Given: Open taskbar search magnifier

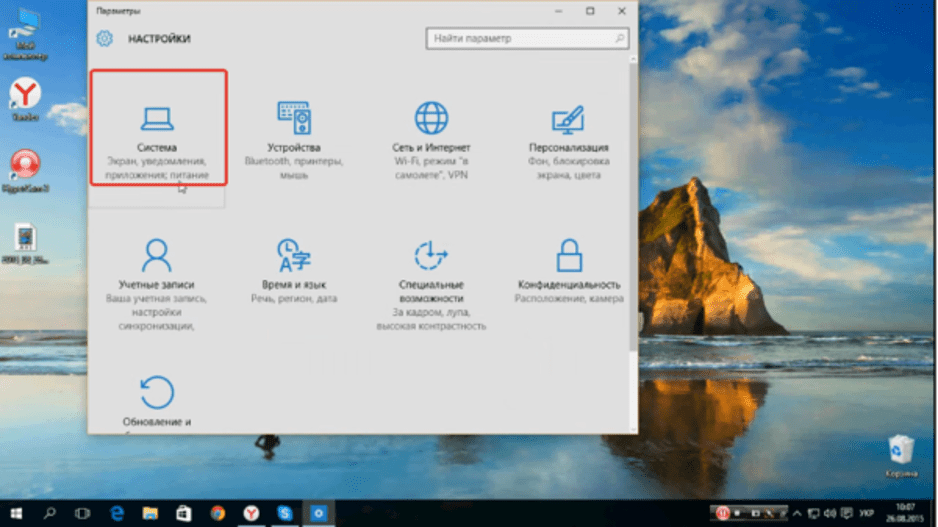Looking at the screenshot, I should tap(50, 513).
